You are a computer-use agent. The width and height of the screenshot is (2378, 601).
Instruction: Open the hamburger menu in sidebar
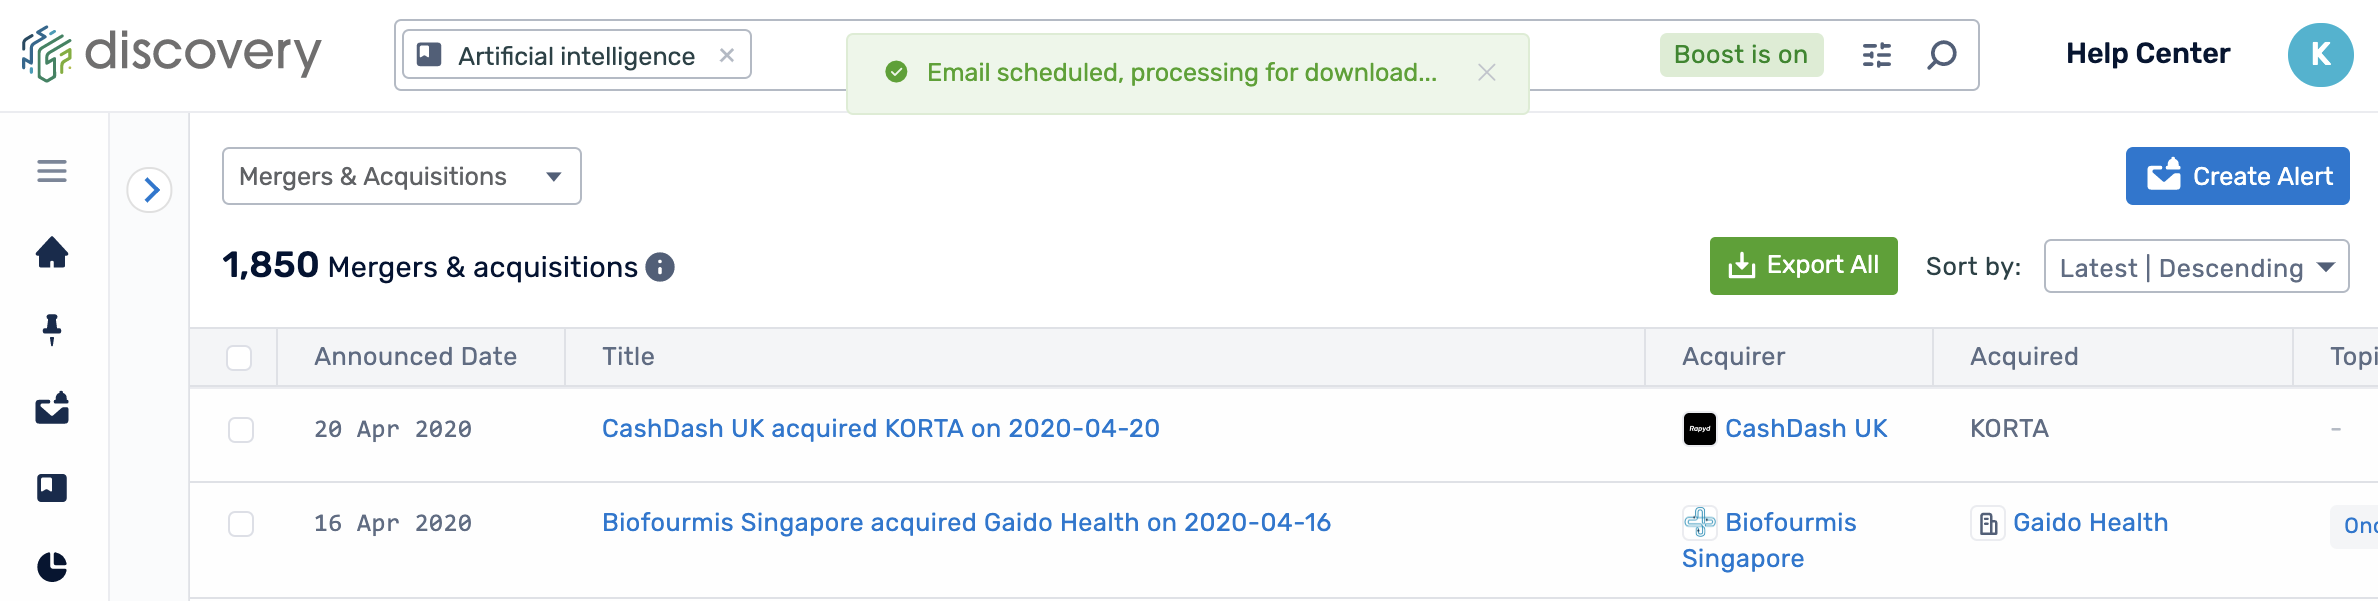pos(52,171)
